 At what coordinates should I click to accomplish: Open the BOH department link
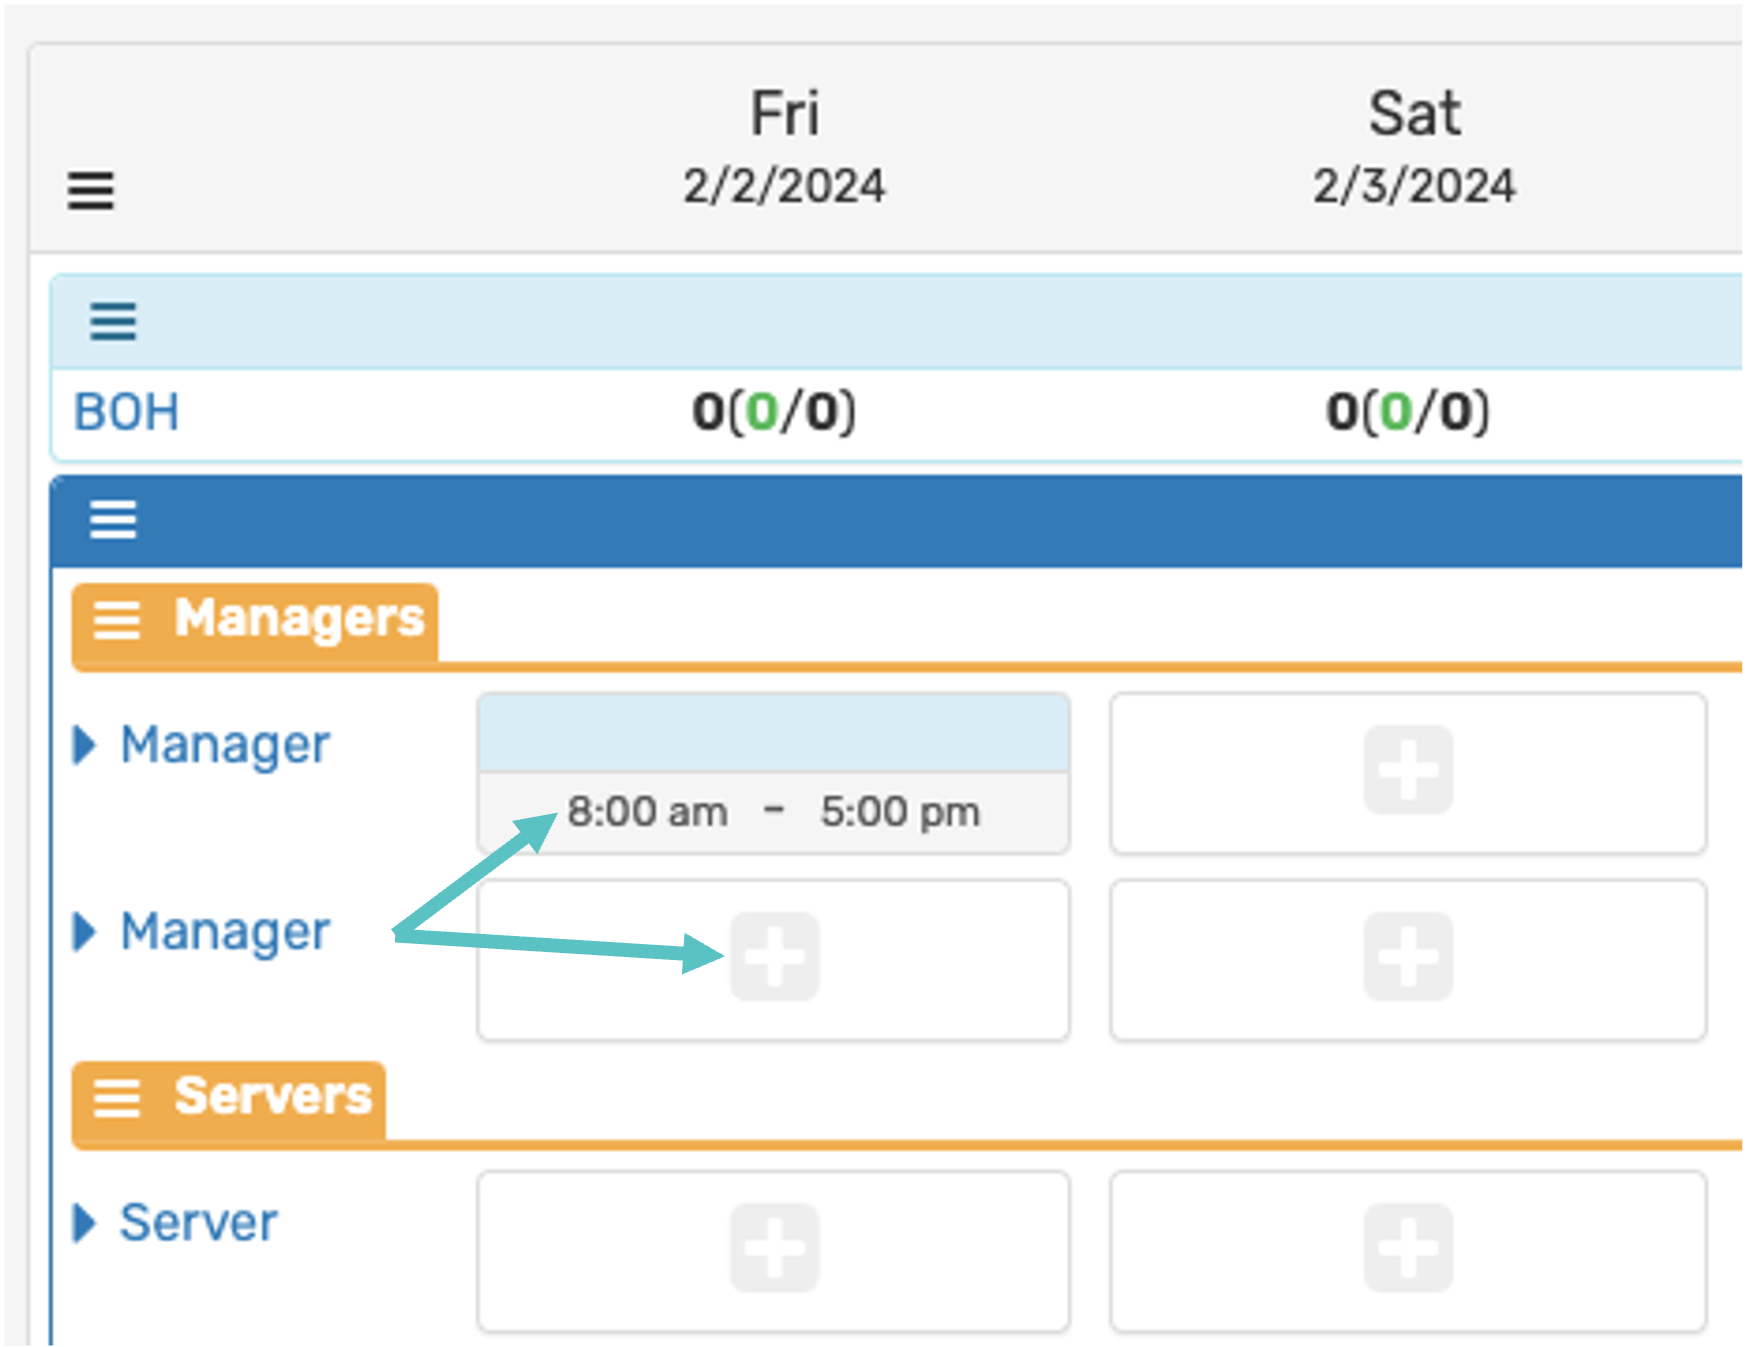pyautogui.click(x=127, y=412)
